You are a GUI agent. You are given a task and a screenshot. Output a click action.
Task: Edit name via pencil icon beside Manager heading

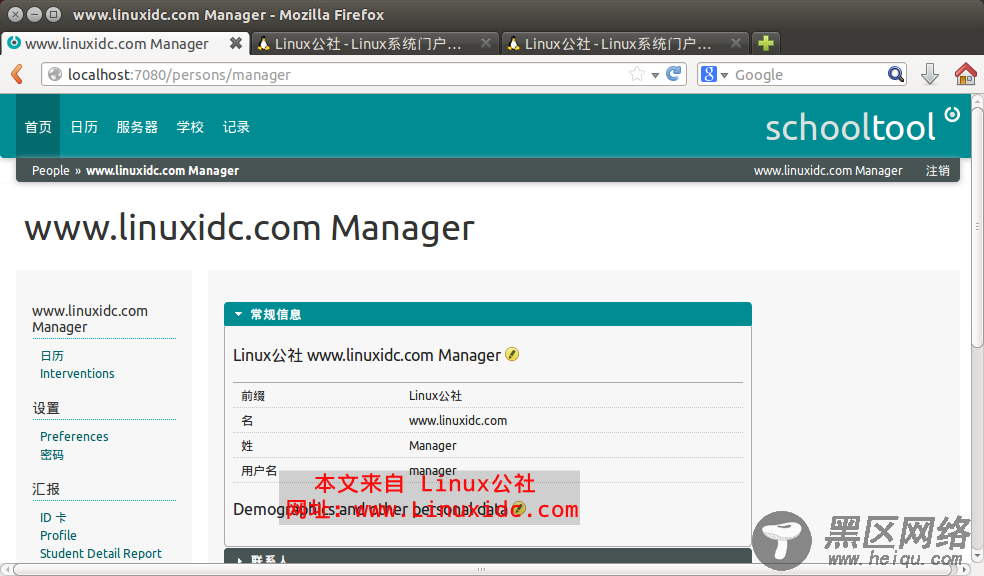[x=512, y=355]
